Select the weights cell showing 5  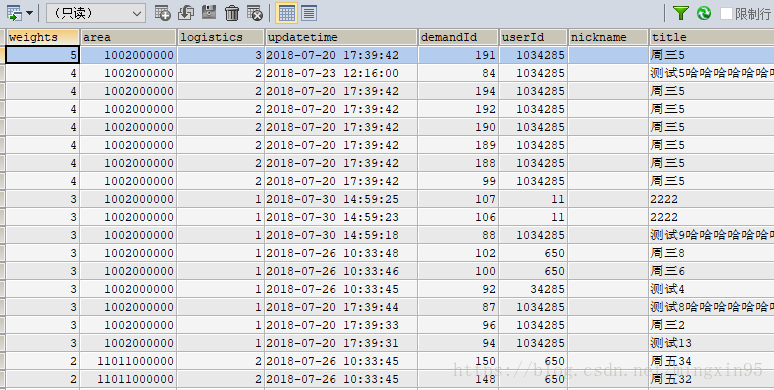[x=42, y=55]
